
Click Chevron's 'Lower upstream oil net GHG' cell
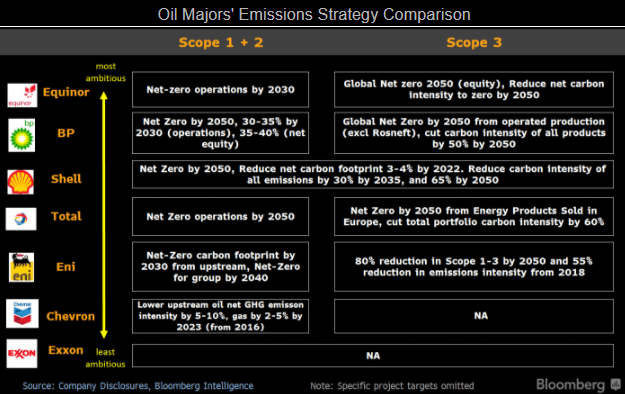(x=220, y=316)
